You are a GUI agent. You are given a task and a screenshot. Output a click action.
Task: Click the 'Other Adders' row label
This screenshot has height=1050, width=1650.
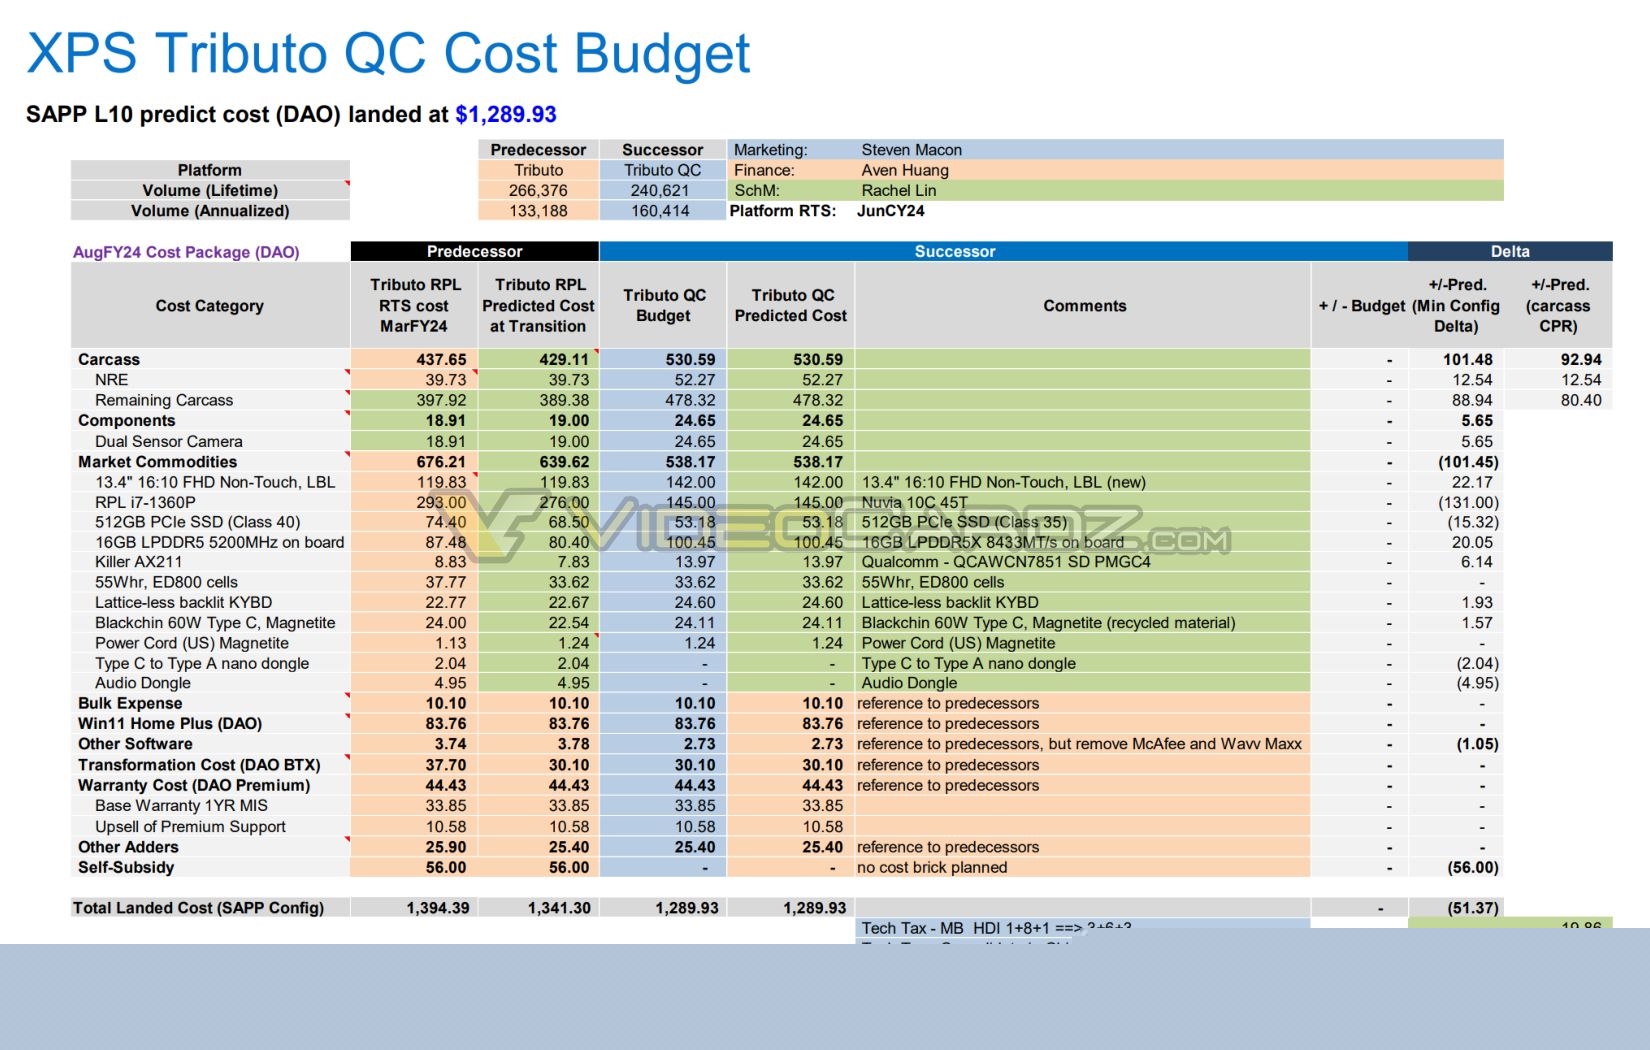click(128, 847)
